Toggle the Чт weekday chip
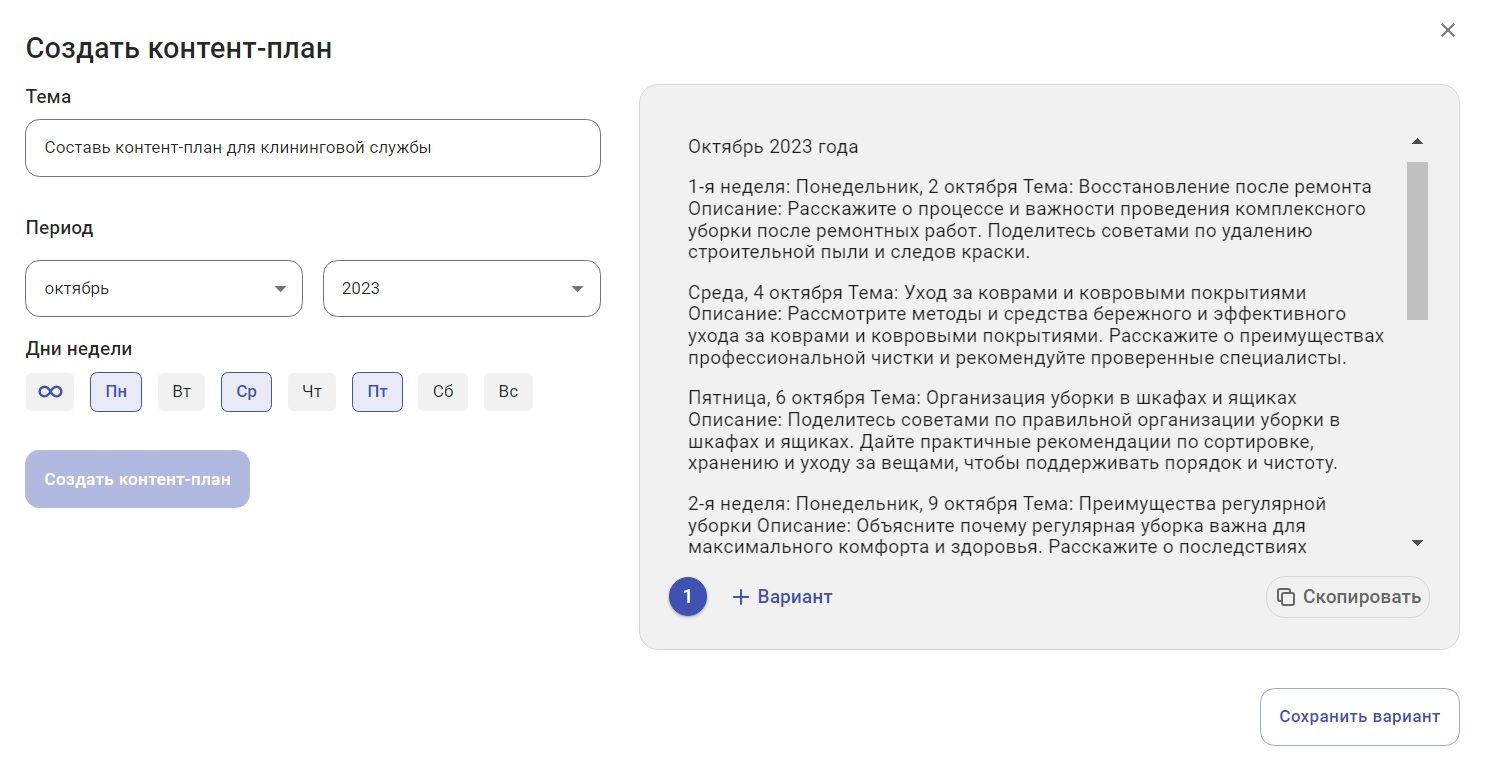Screen dimensions: 1485x761 (x=312, y=392)
